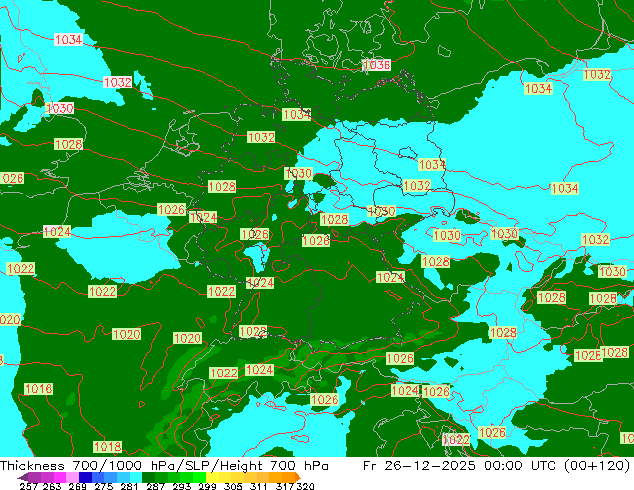Screen dimensions: 634x490
Task: Click the legend value 311
Action: [259, 486]
